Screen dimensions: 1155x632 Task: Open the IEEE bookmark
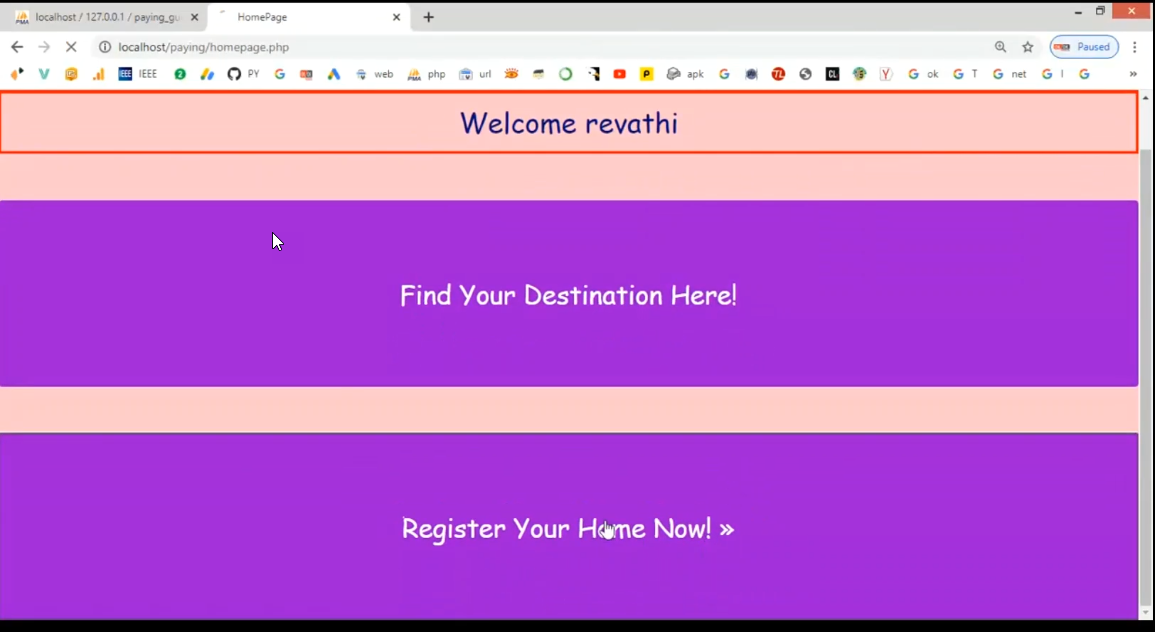point(138,74)
